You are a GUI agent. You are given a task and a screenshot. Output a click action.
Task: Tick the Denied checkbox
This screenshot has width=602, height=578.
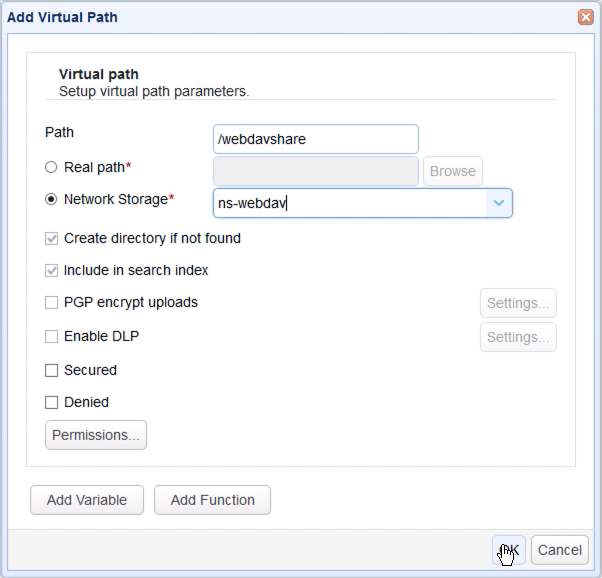[52, 403]
